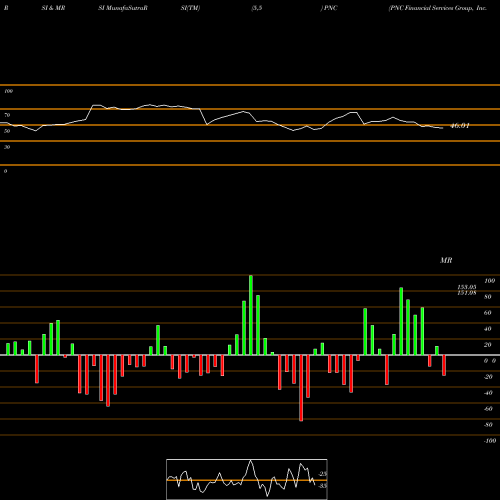Click the price value 153.05

point(467,287)
